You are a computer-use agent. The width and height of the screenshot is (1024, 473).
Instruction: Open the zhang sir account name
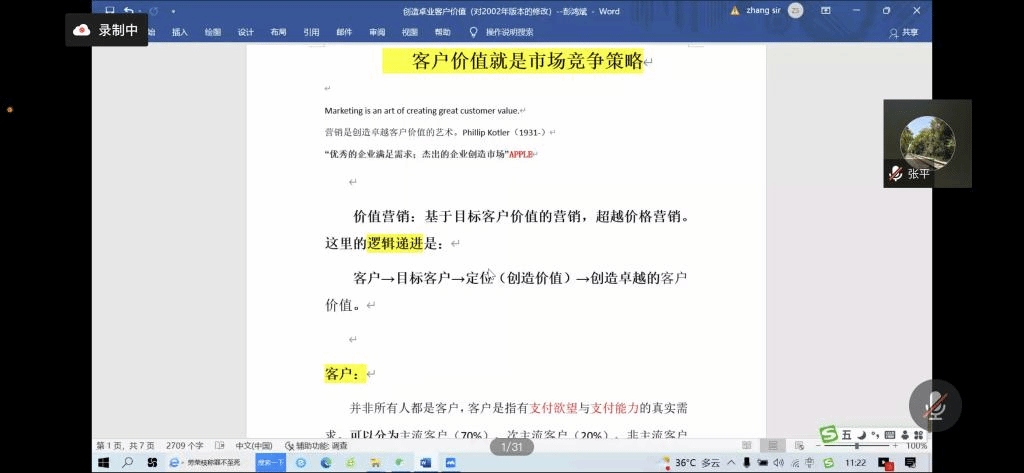[763, 10]
